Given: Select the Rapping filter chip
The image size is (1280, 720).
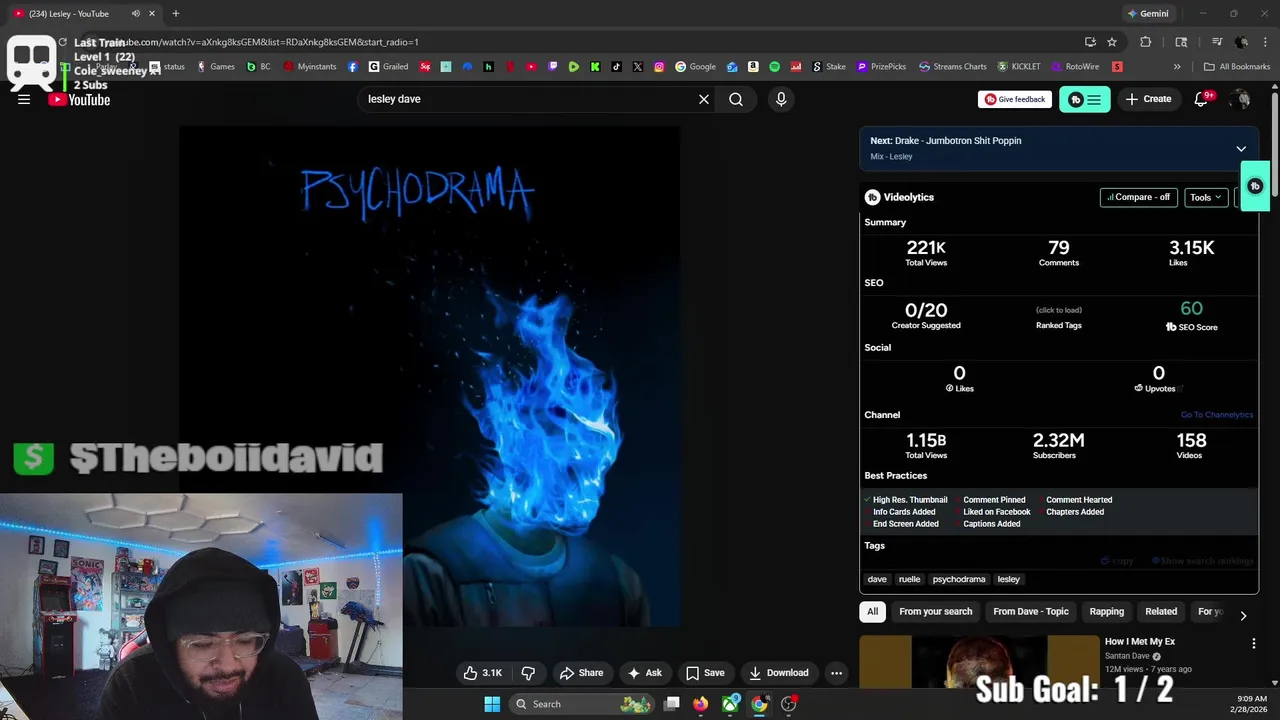Looking at the screenshot, I should pos(1107,612).
